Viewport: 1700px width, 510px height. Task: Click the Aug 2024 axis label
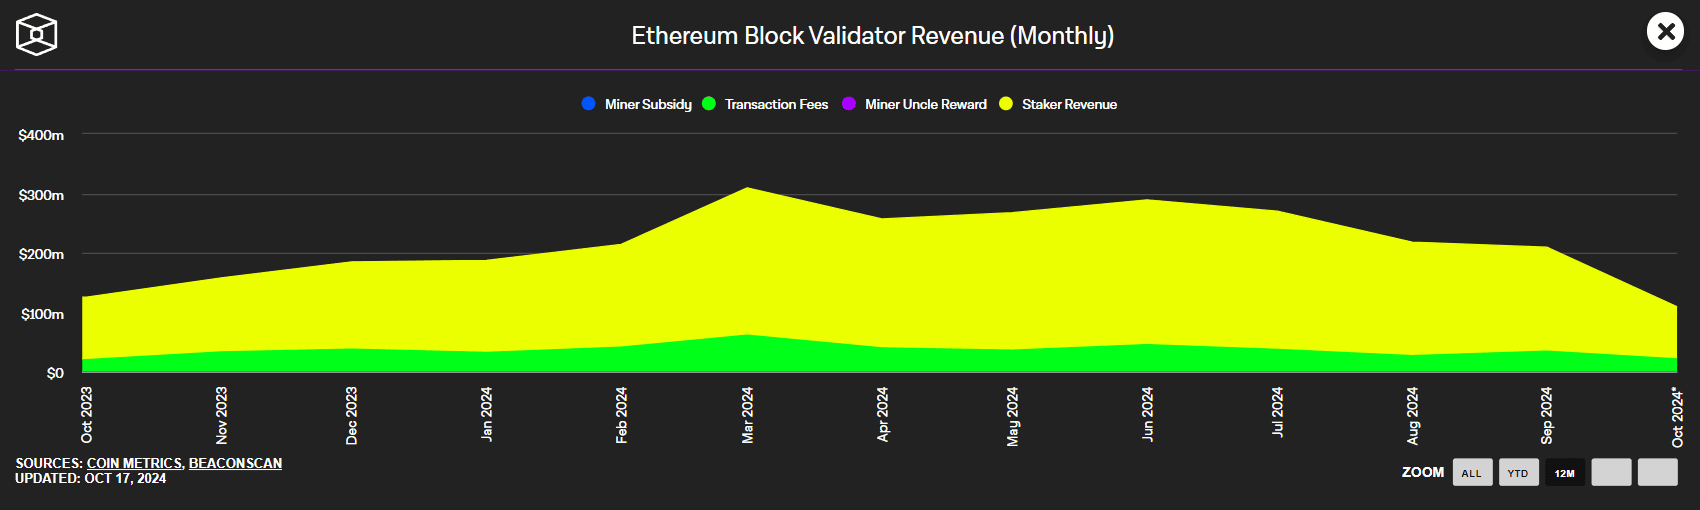tap(1413, 416)
